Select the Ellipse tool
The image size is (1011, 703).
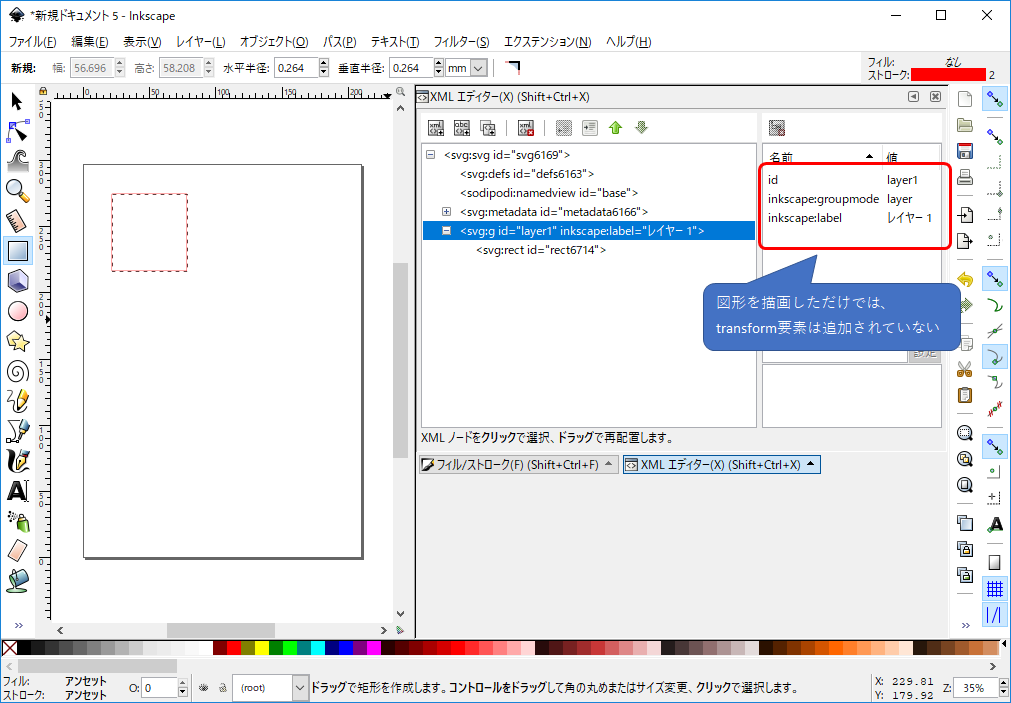pyautogui.click(x=16, y=311)
